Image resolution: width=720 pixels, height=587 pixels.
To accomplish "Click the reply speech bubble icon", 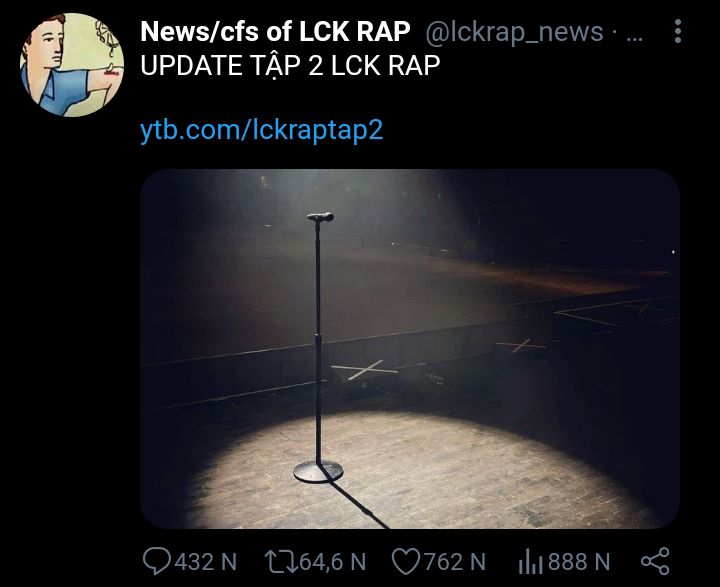I will [x=157, y=561].
